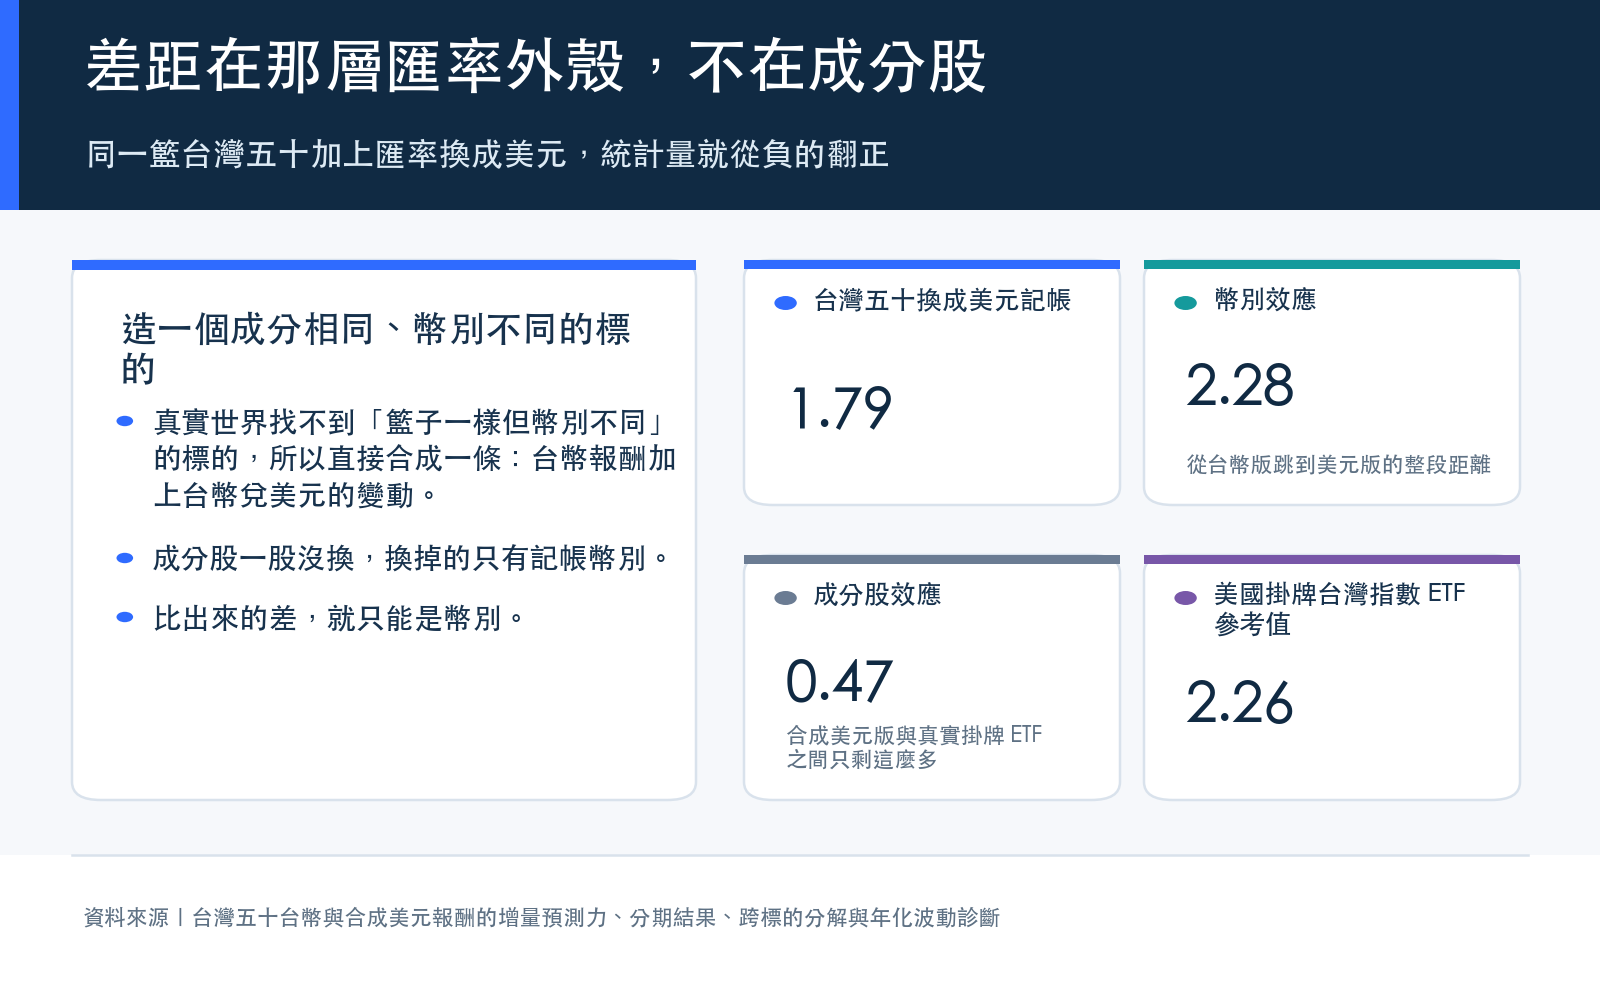Select caption 從台幣版跳到美元版的整段距離
The width and height of the screenshot is (1600, 1000).
pyautogui.click(x=1338, y=464)
